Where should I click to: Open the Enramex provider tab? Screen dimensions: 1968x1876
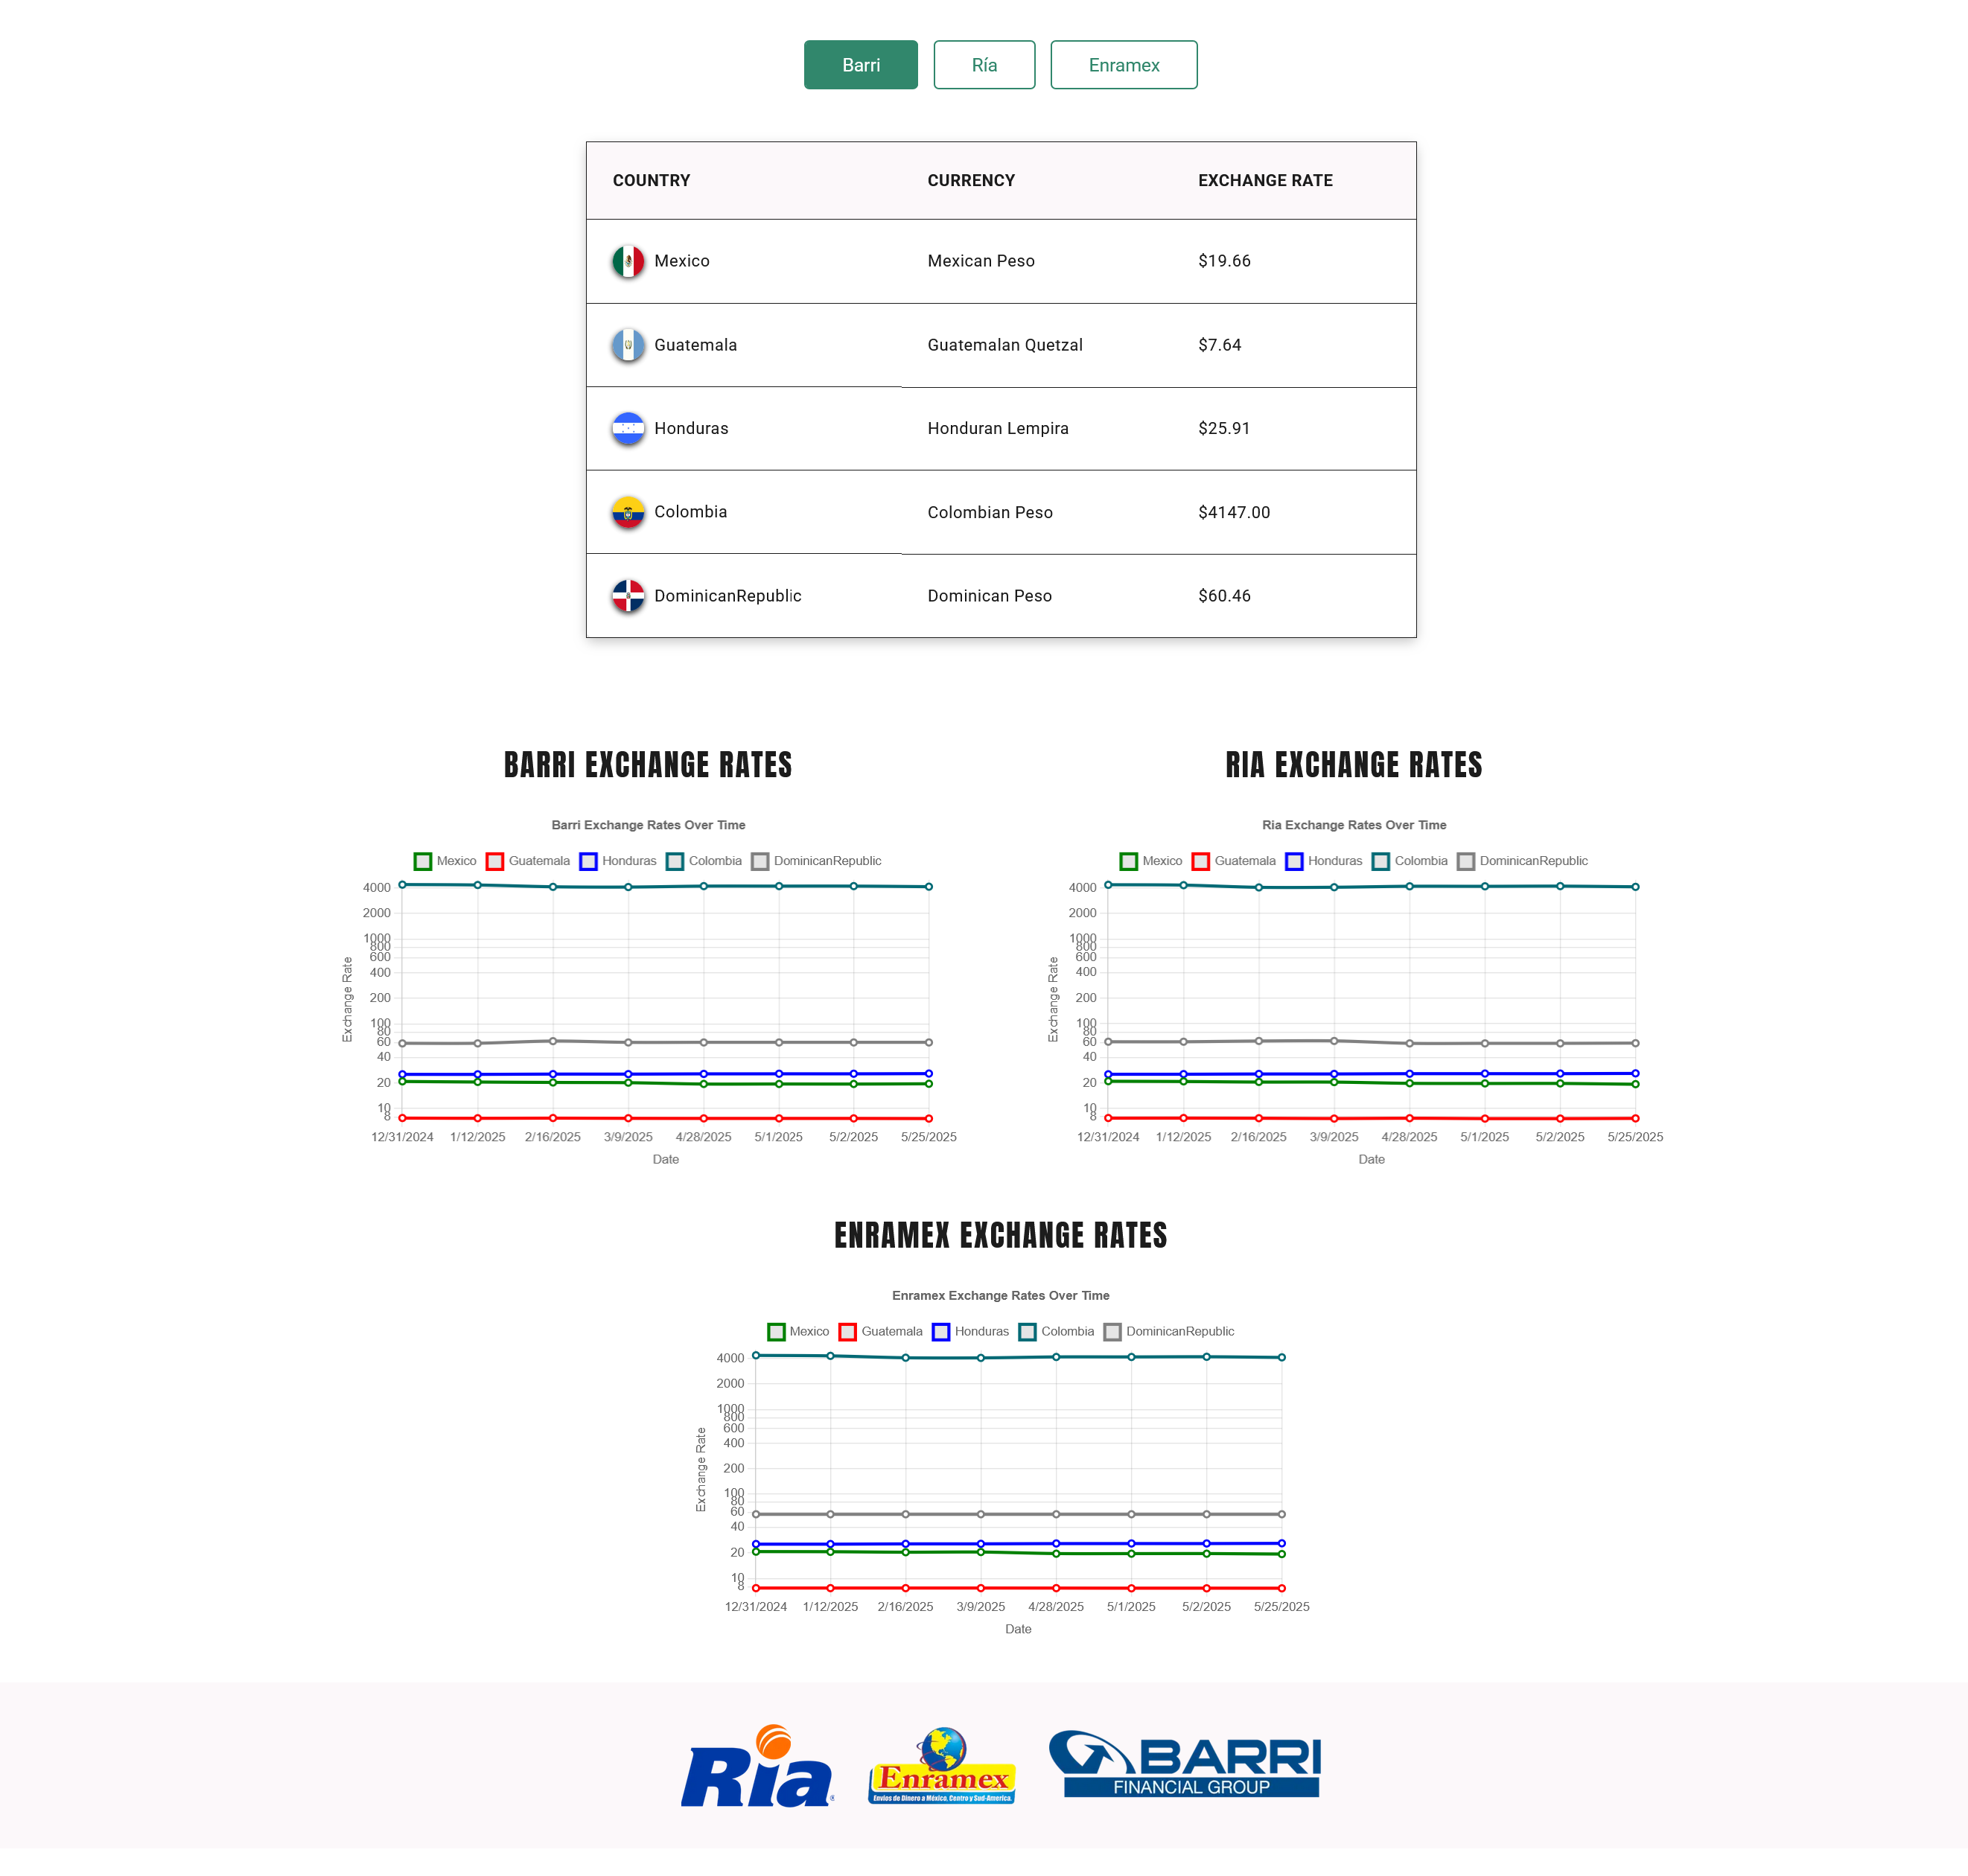(1123, 65)
